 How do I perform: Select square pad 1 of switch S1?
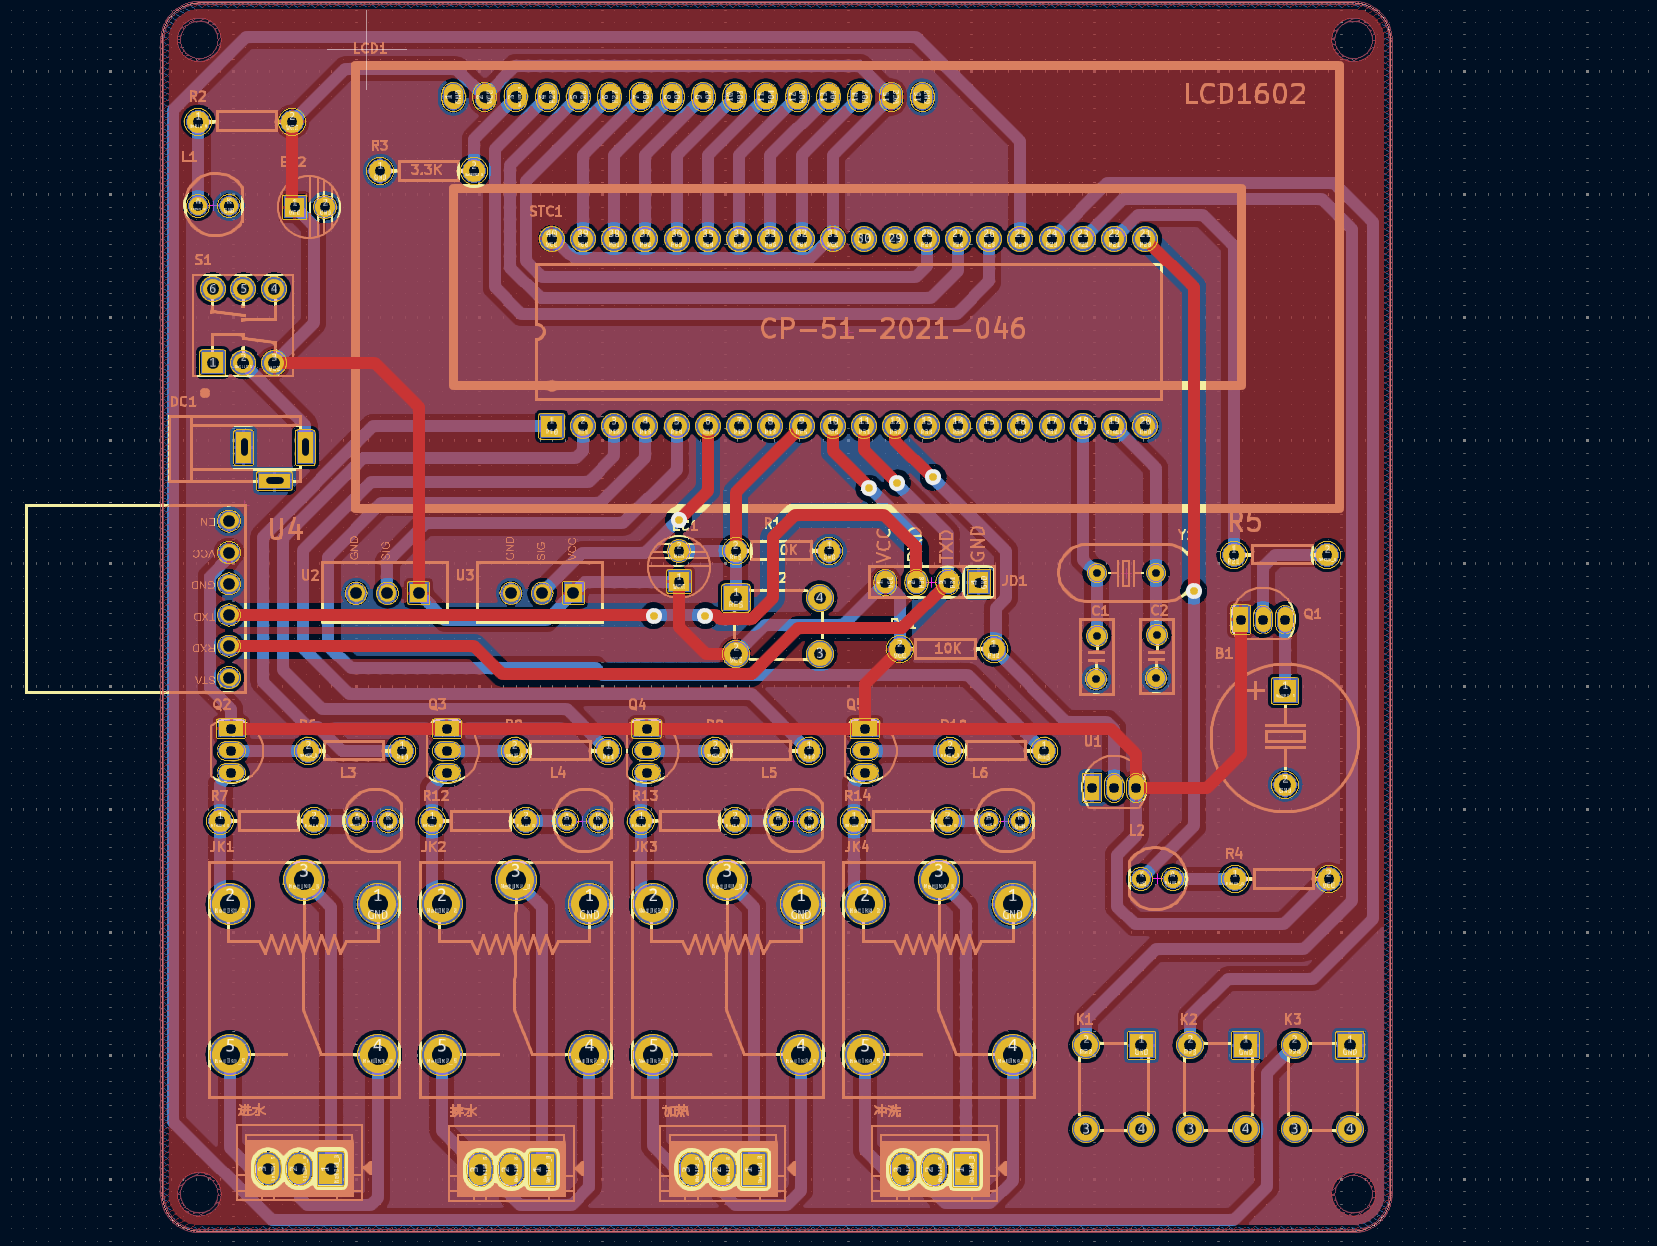pos(212,362)
